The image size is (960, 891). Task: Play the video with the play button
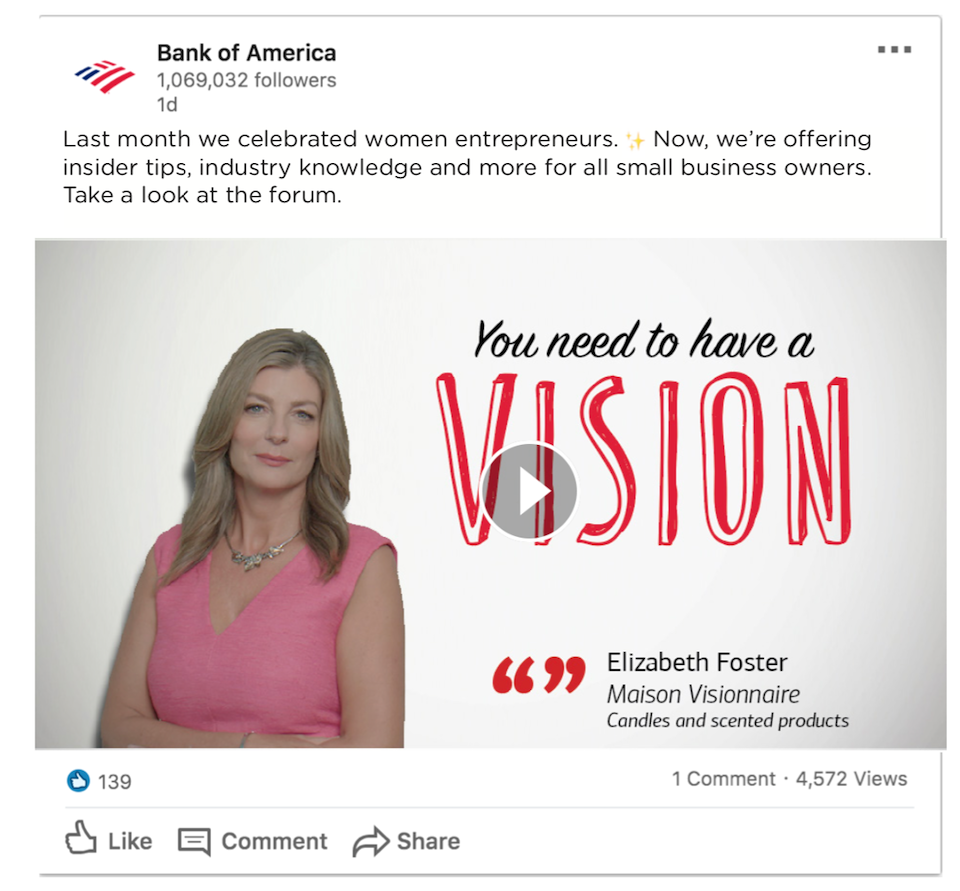(529, 491)
